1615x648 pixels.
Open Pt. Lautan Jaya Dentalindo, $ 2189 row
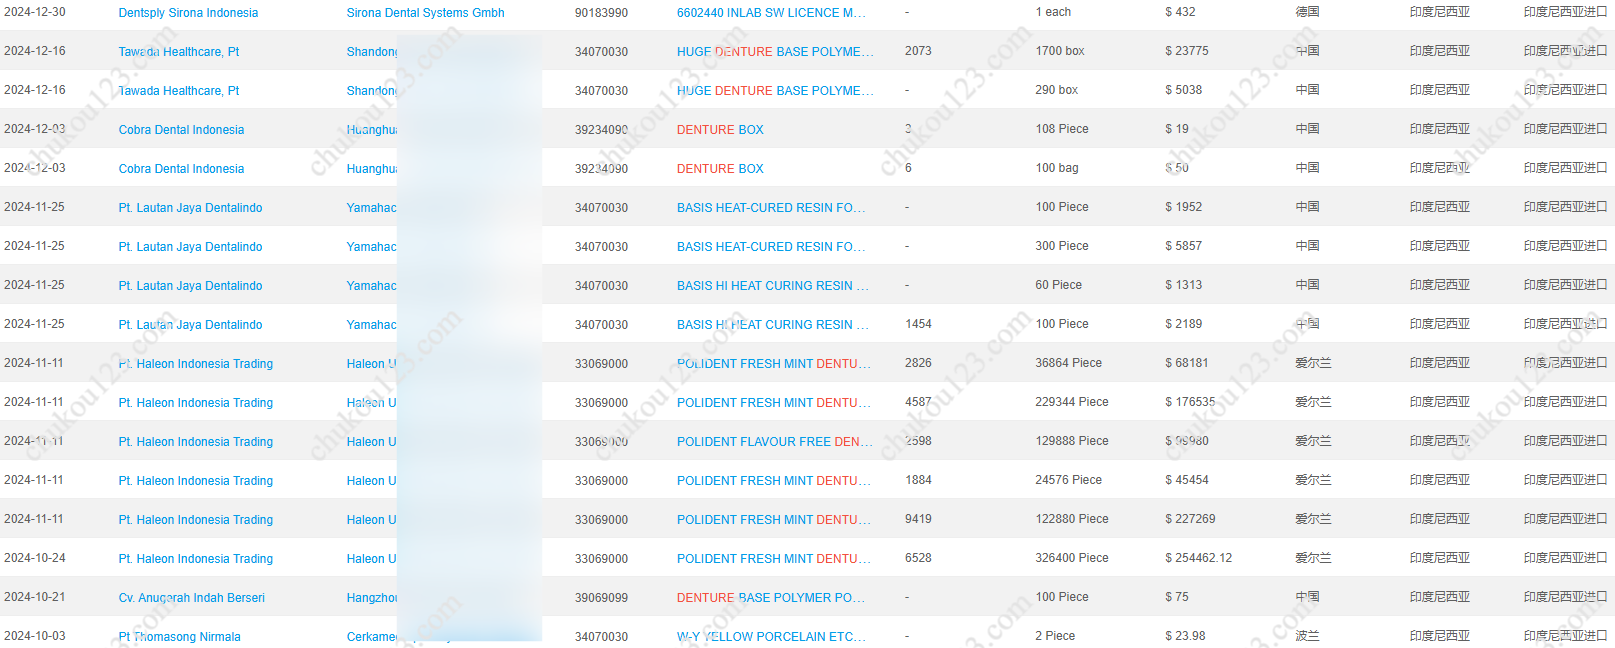coord(190,325)
